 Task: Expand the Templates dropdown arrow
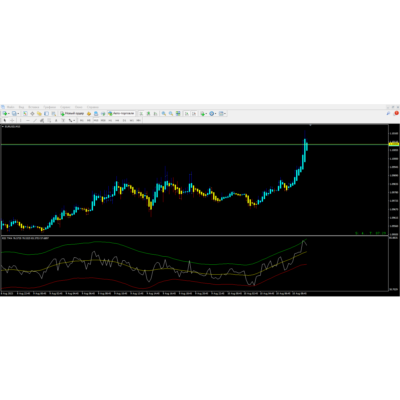pyautogui.click(x=225, y=114)
